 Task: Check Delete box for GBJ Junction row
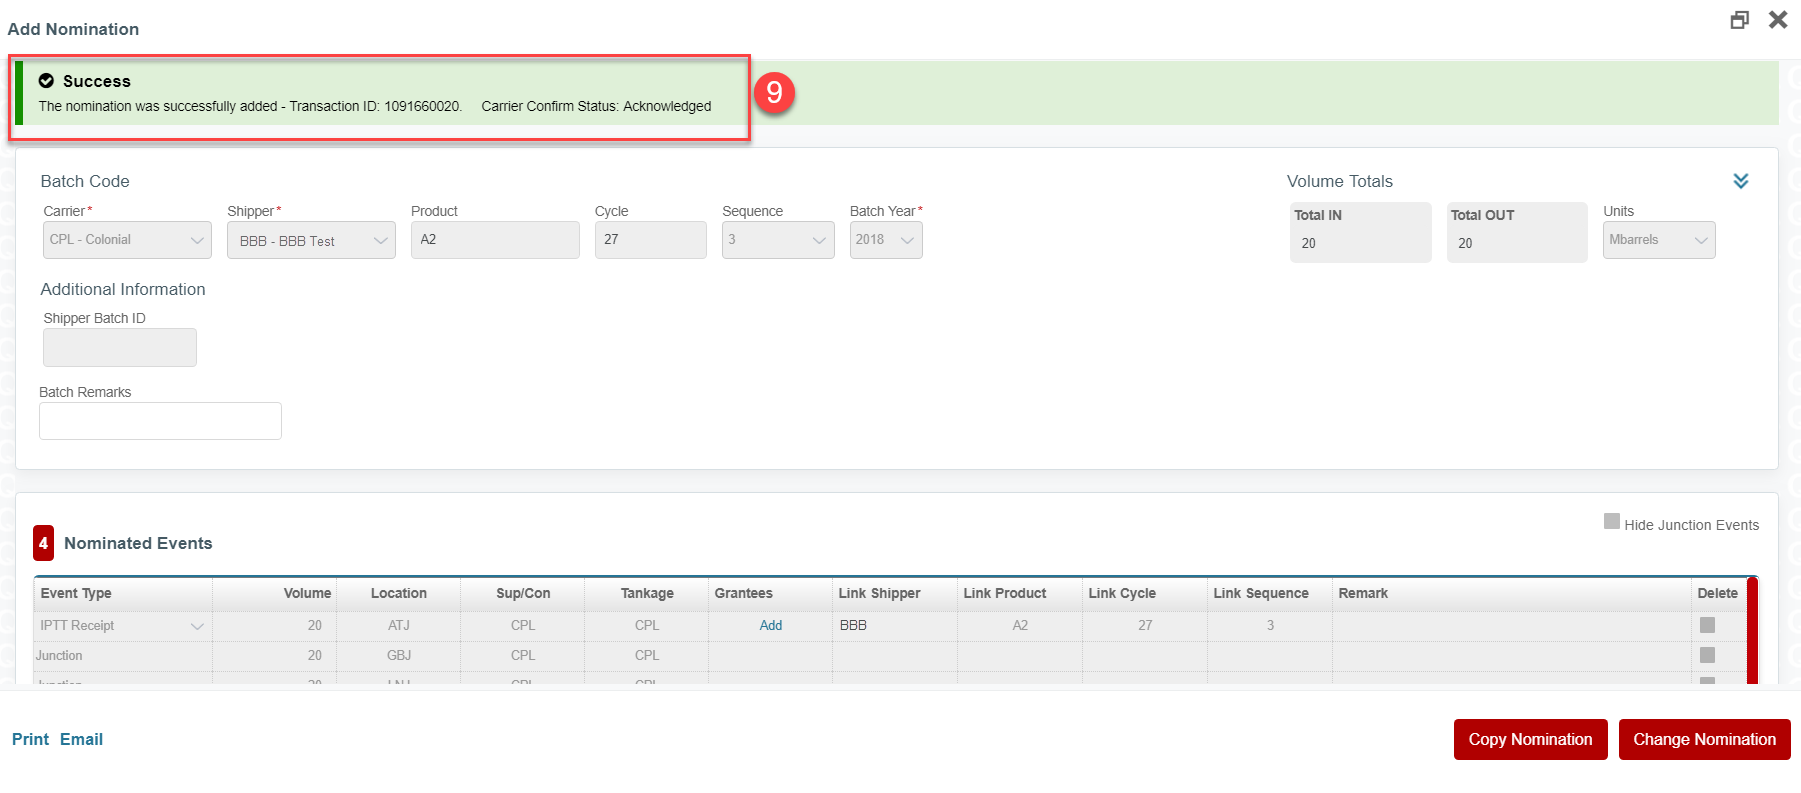(x=1707, y=655)
